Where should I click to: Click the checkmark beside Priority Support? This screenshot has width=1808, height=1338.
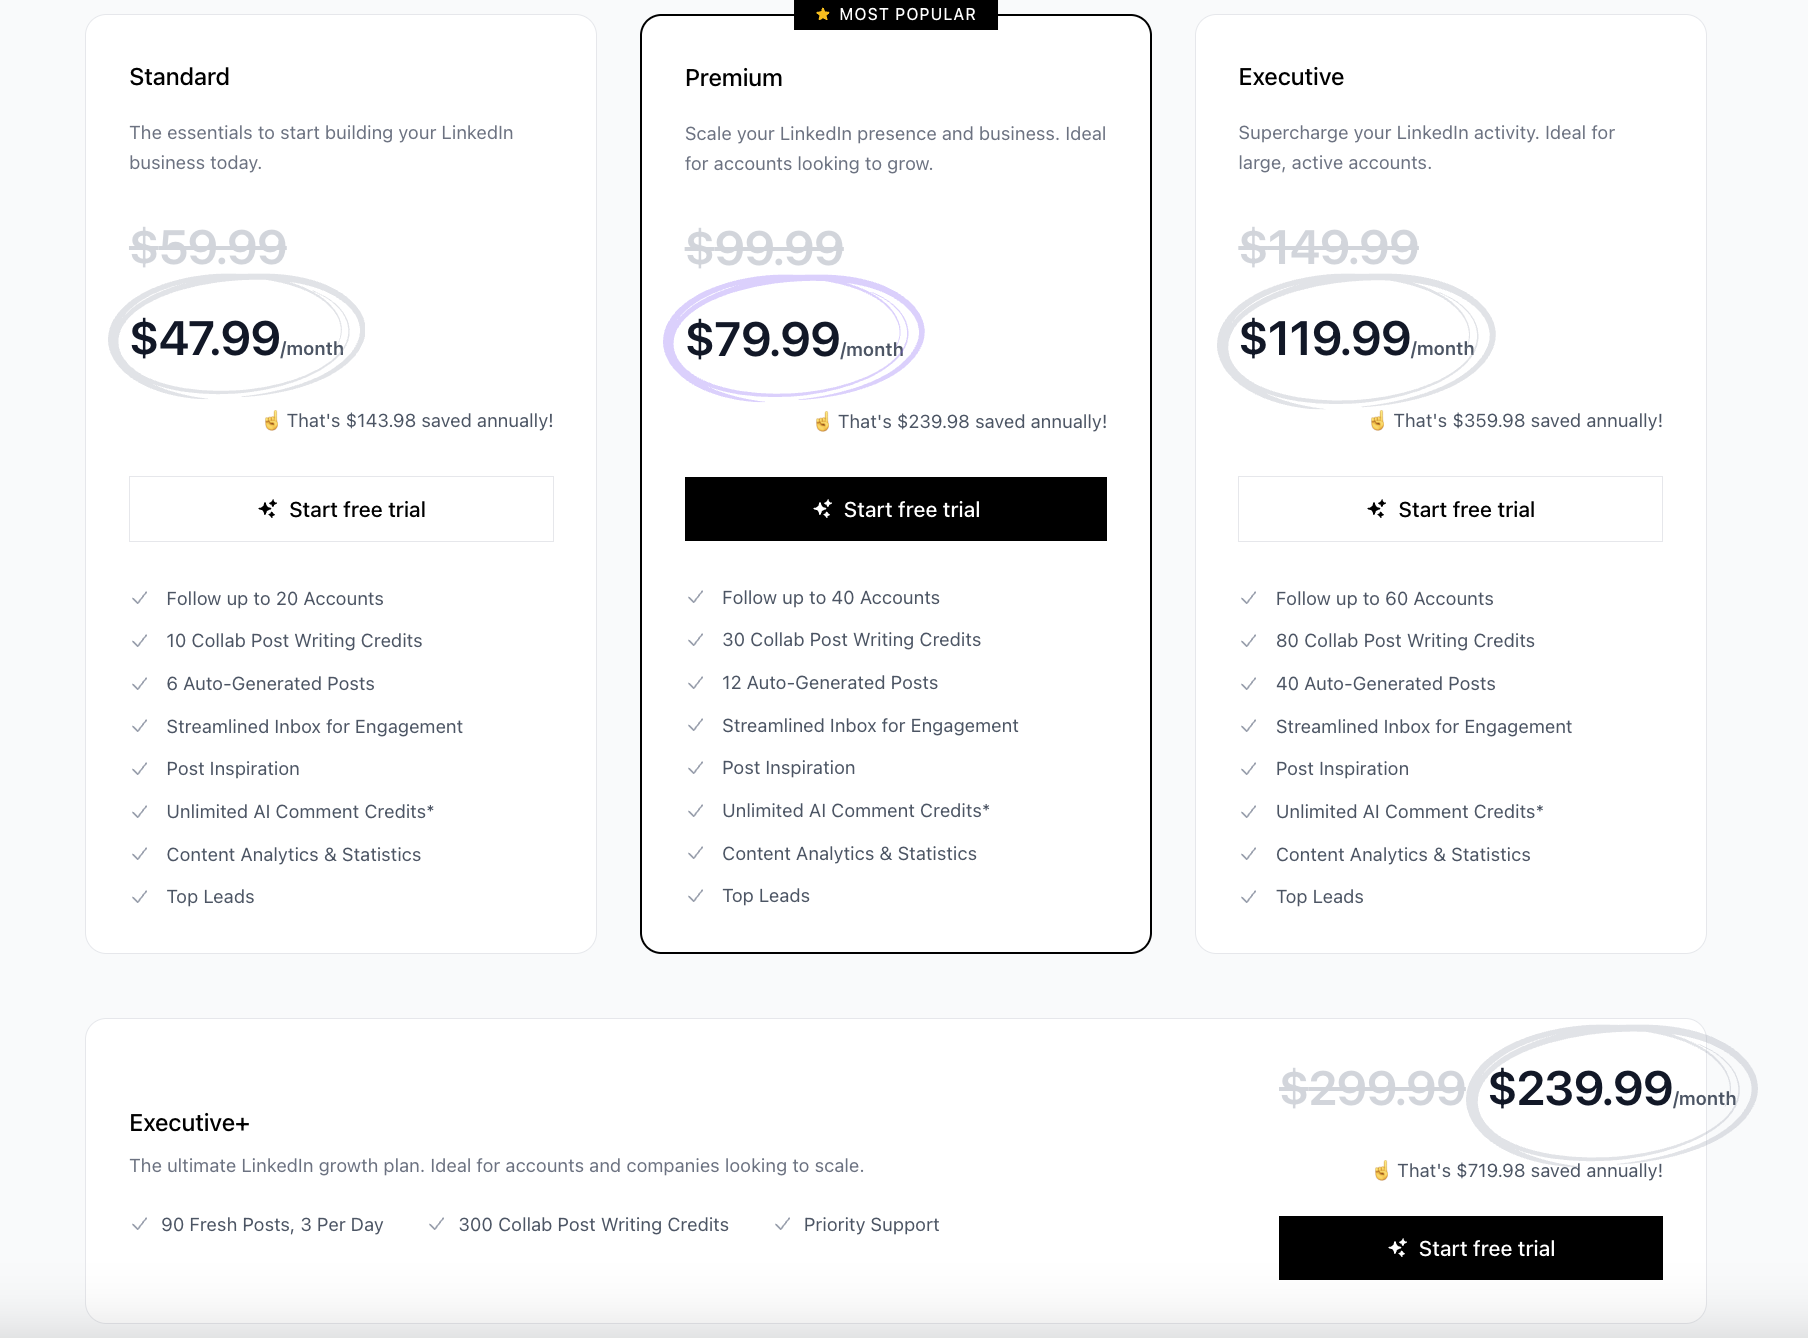(x=782, y=1224)
